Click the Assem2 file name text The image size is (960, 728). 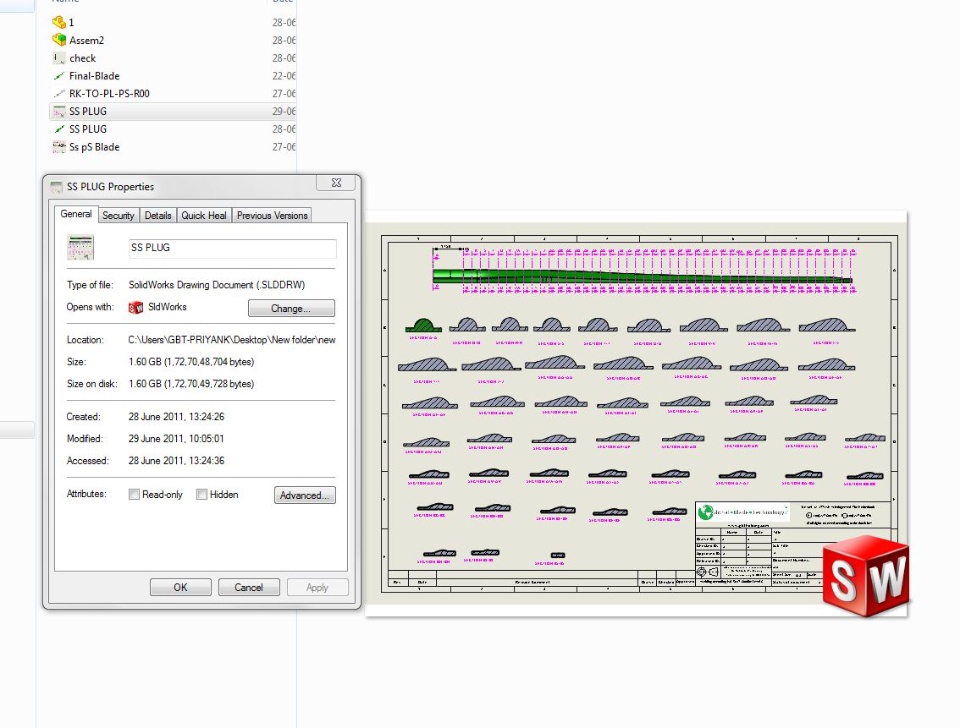click(86, 40)
